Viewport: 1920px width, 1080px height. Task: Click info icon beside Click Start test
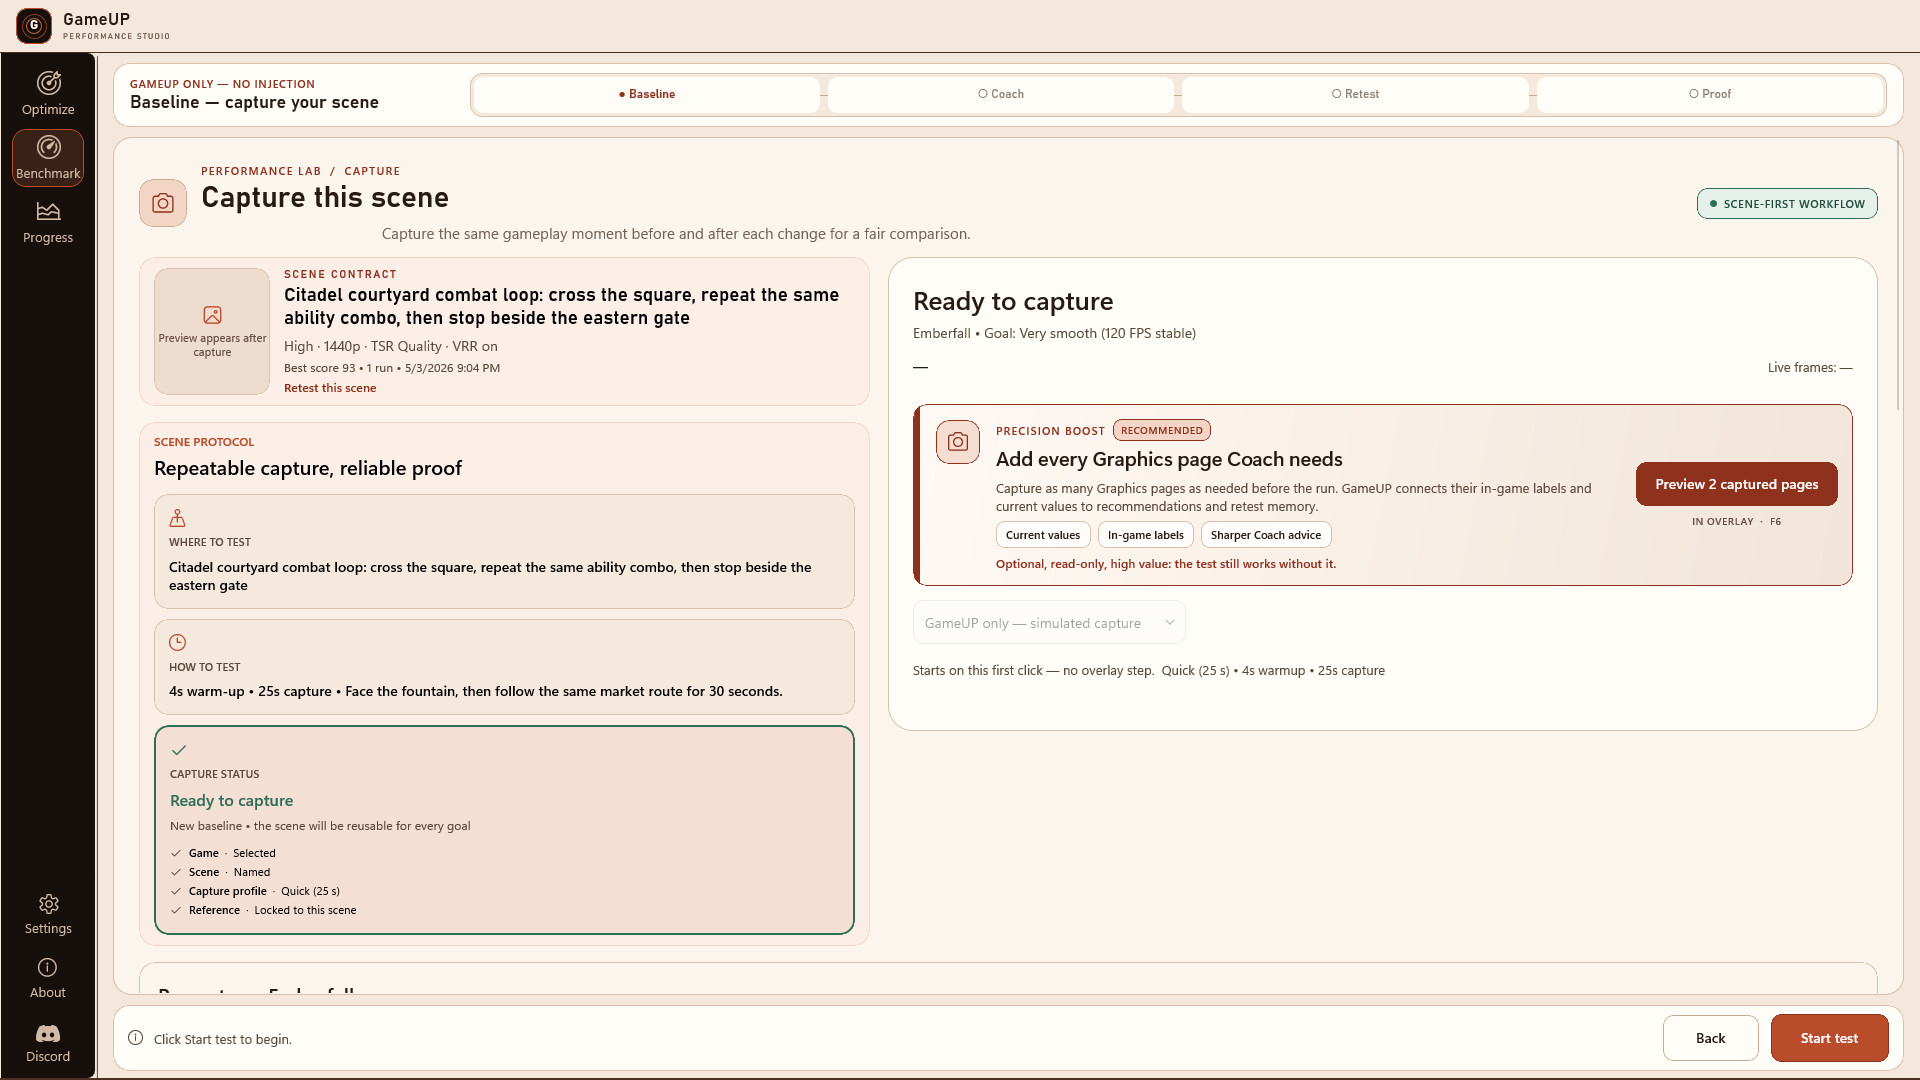135,1038
